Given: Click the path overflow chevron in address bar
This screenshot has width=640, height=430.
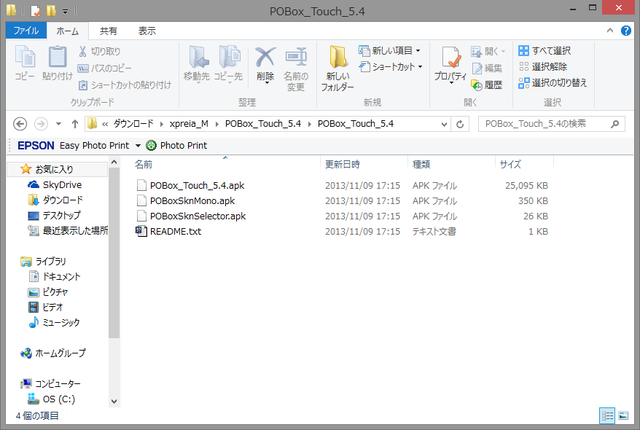Looking at the screenshot, I should pos(105,124).
